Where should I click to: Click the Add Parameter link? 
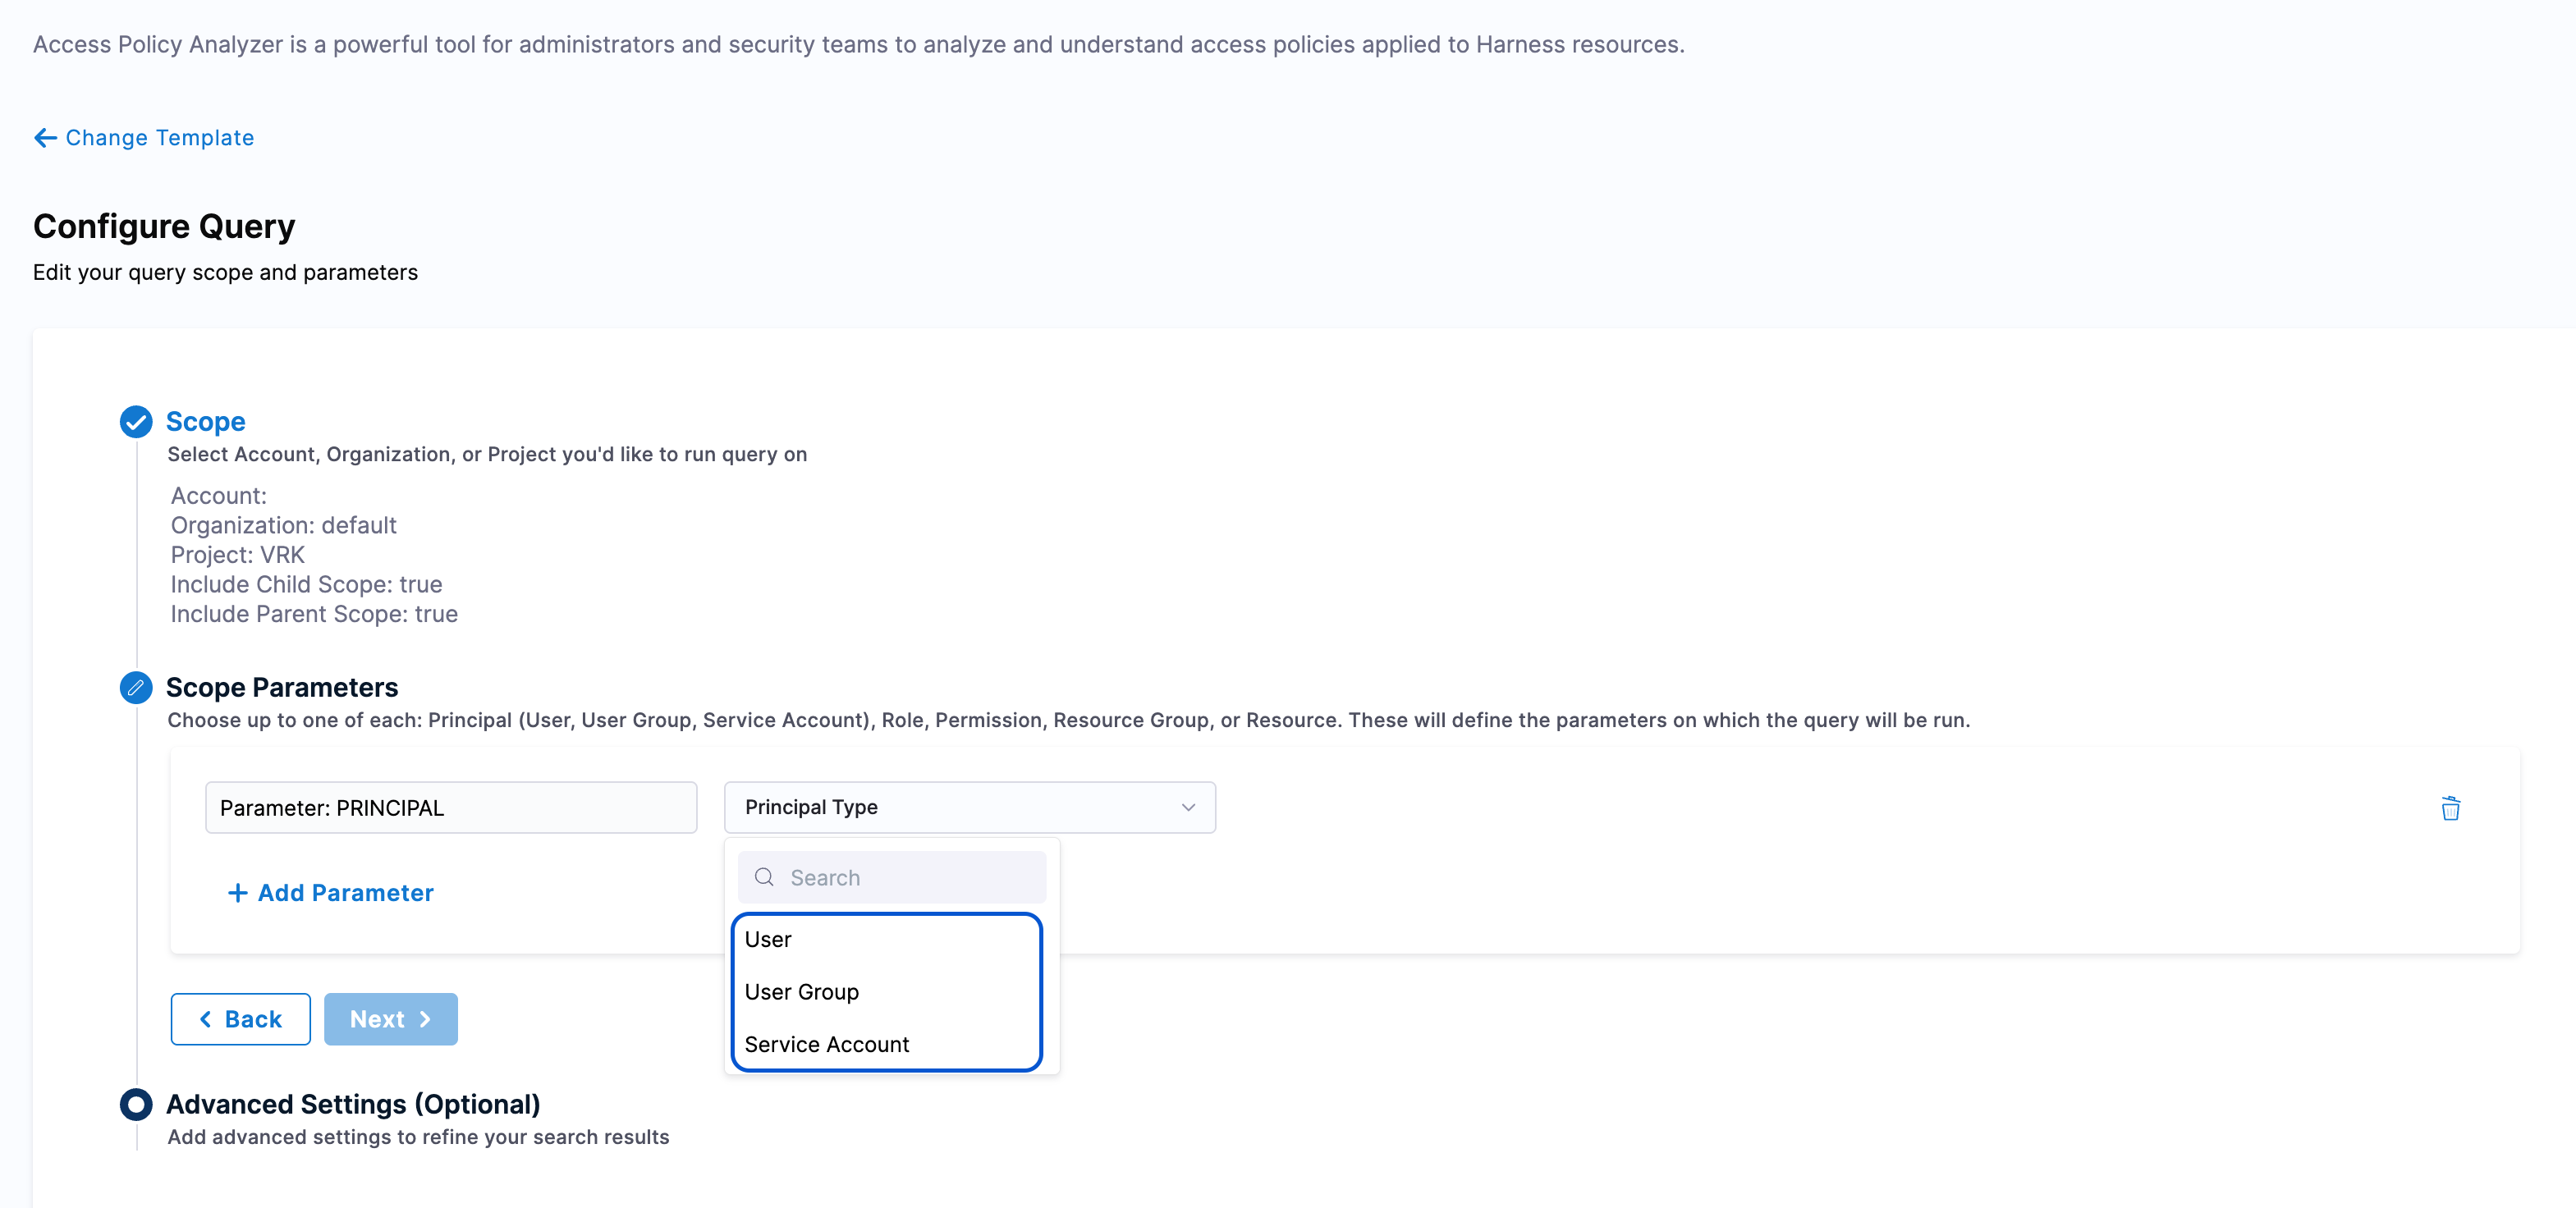[x=345, y=893]
